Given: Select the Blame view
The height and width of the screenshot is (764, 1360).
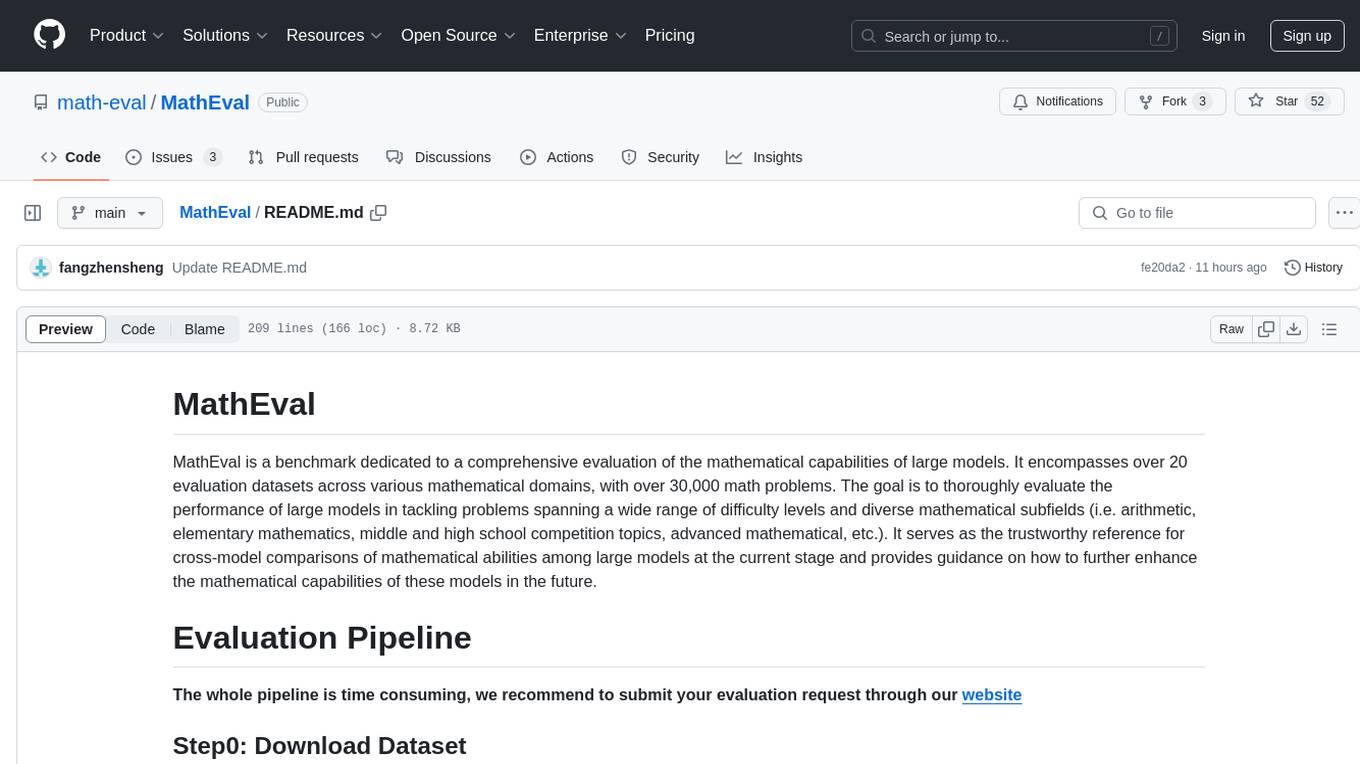Looking at the screenshot, I should [205, 329].
